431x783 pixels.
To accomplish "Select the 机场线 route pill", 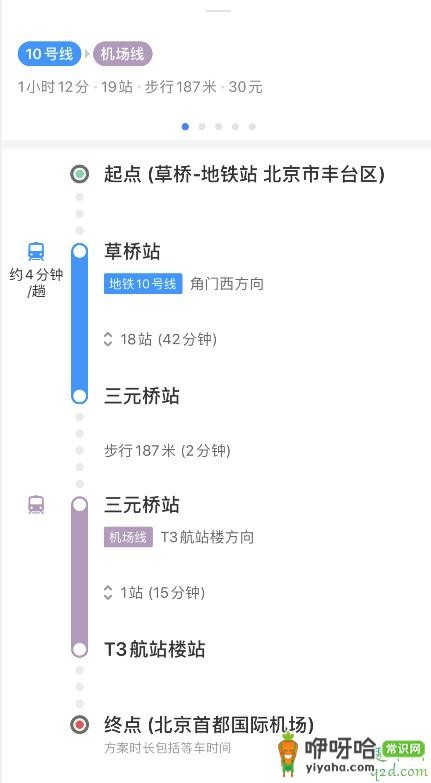I will (122, 53).
